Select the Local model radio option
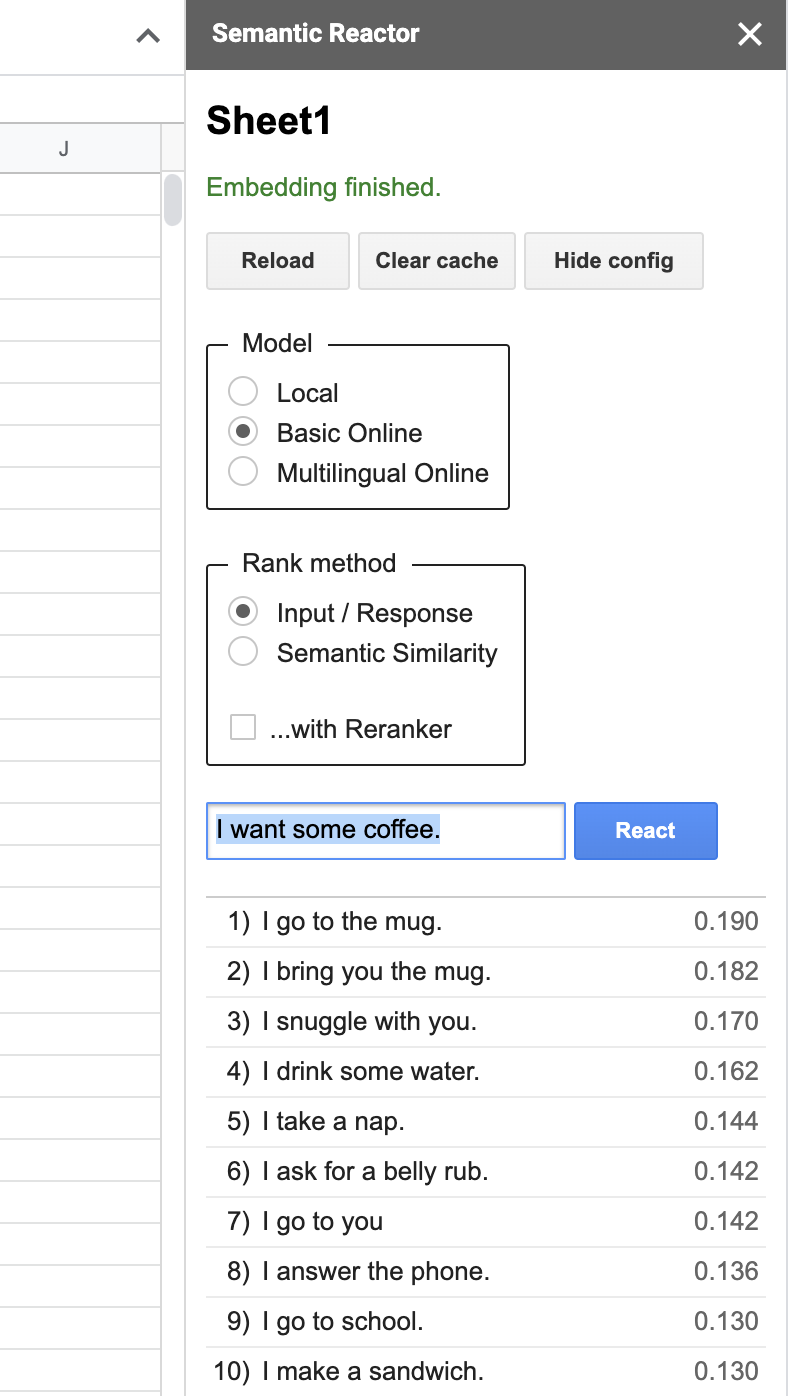 coord(243,392)
